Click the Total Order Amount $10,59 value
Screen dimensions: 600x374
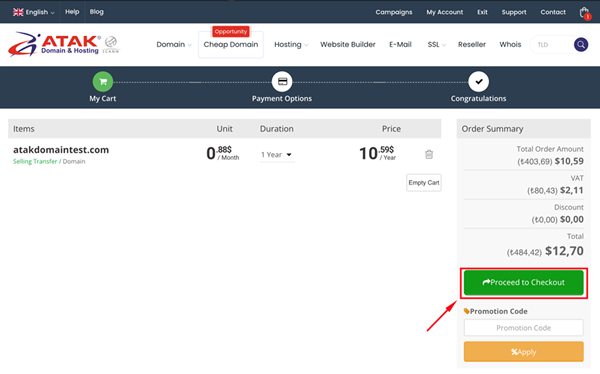coord(569,161)
